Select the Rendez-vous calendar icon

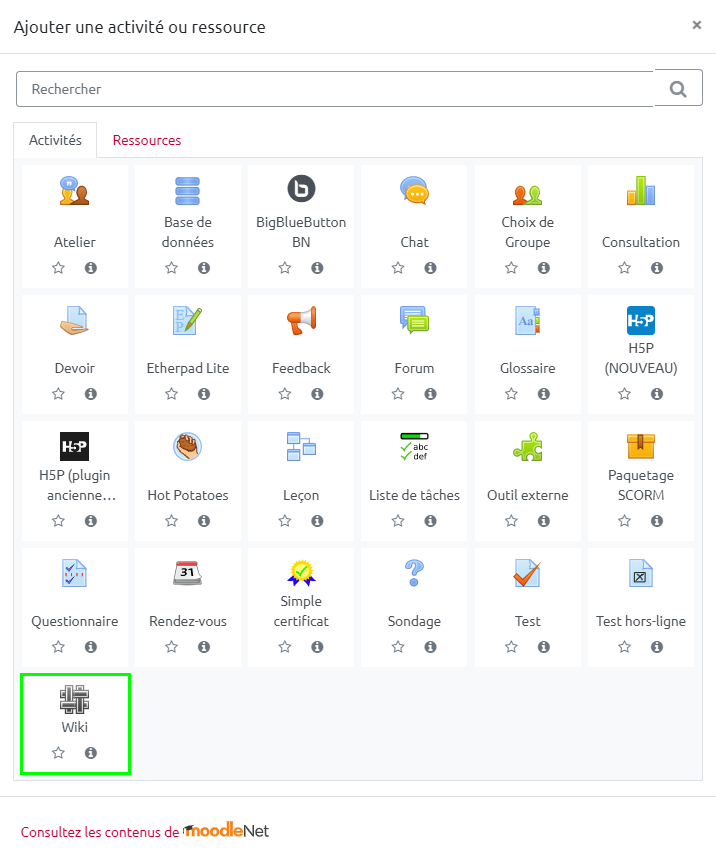coord(188,573)
